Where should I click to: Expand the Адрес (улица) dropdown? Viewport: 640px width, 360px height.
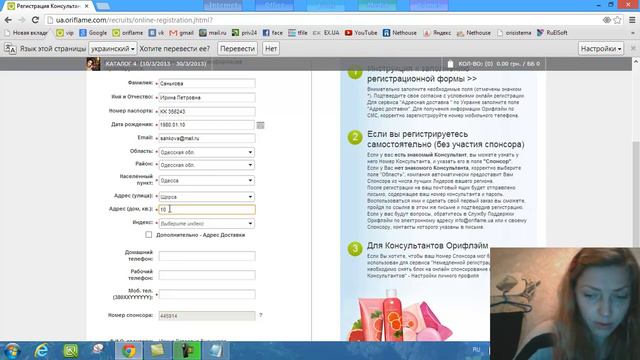coord(206,197)
